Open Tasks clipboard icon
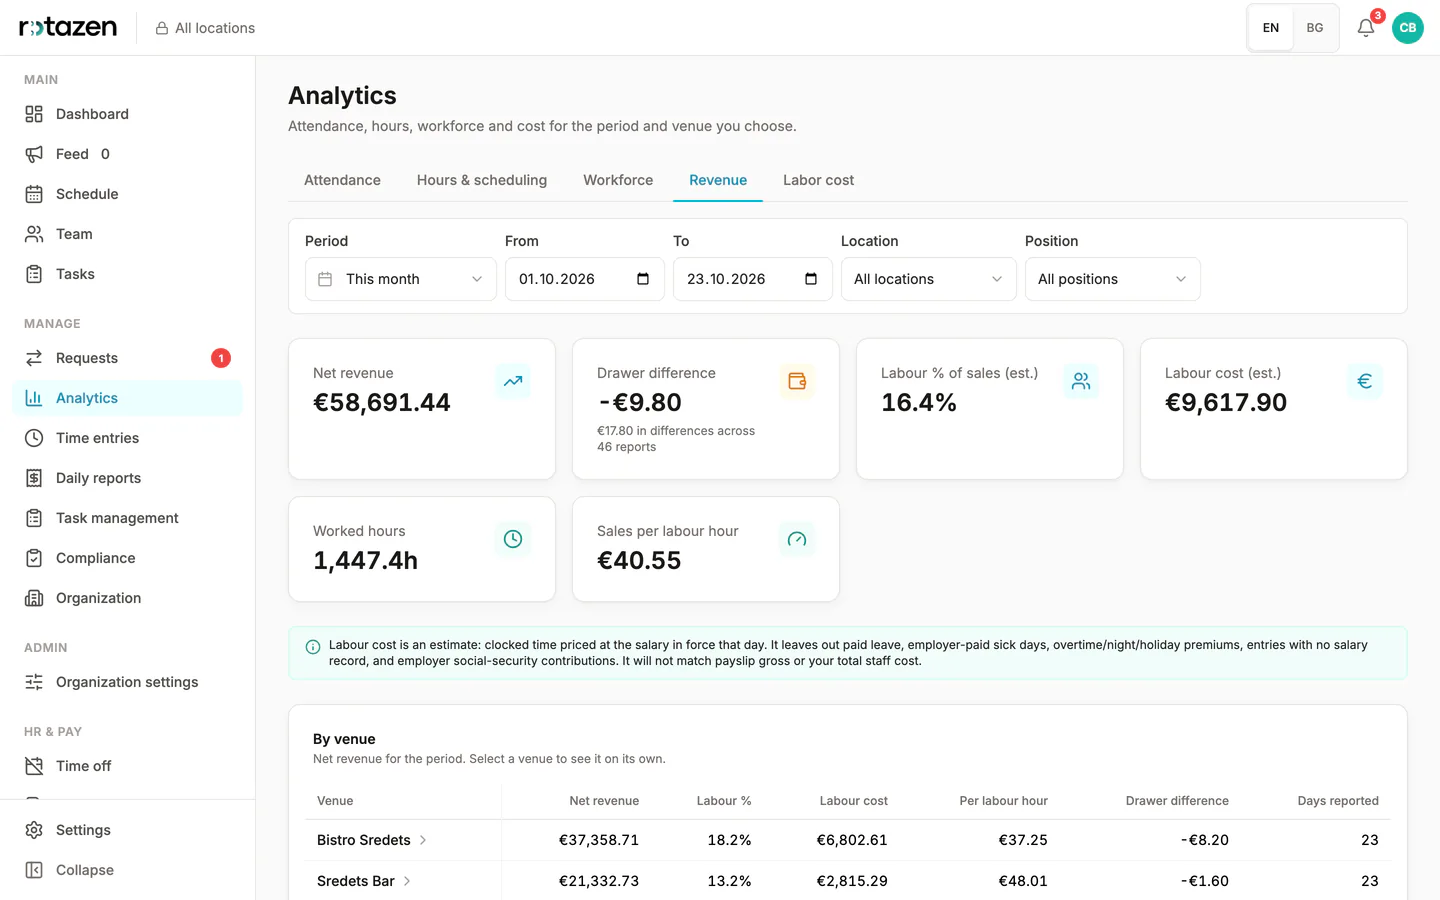Viewport: 1440px width, 900px height. point(34,274)
